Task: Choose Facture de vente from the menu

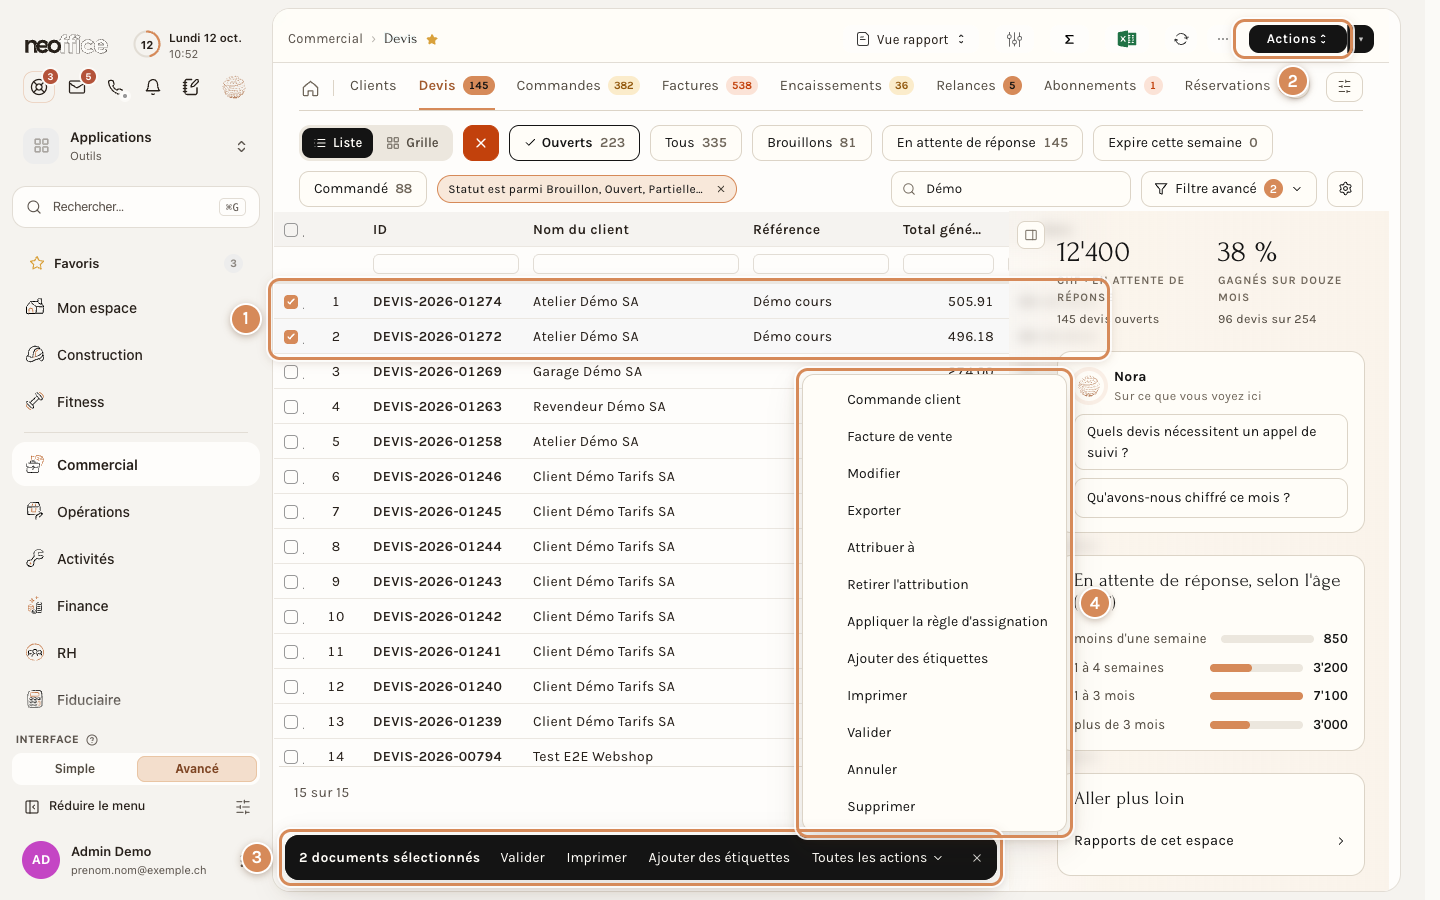Action: (x=900, y=437)
